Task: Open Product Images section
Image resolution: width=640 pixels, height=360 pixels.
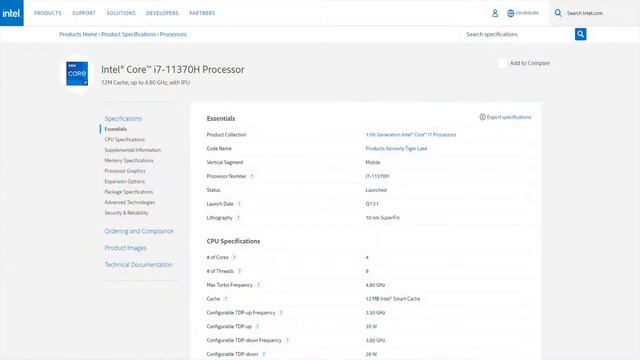Action: [x=125, y=248]
